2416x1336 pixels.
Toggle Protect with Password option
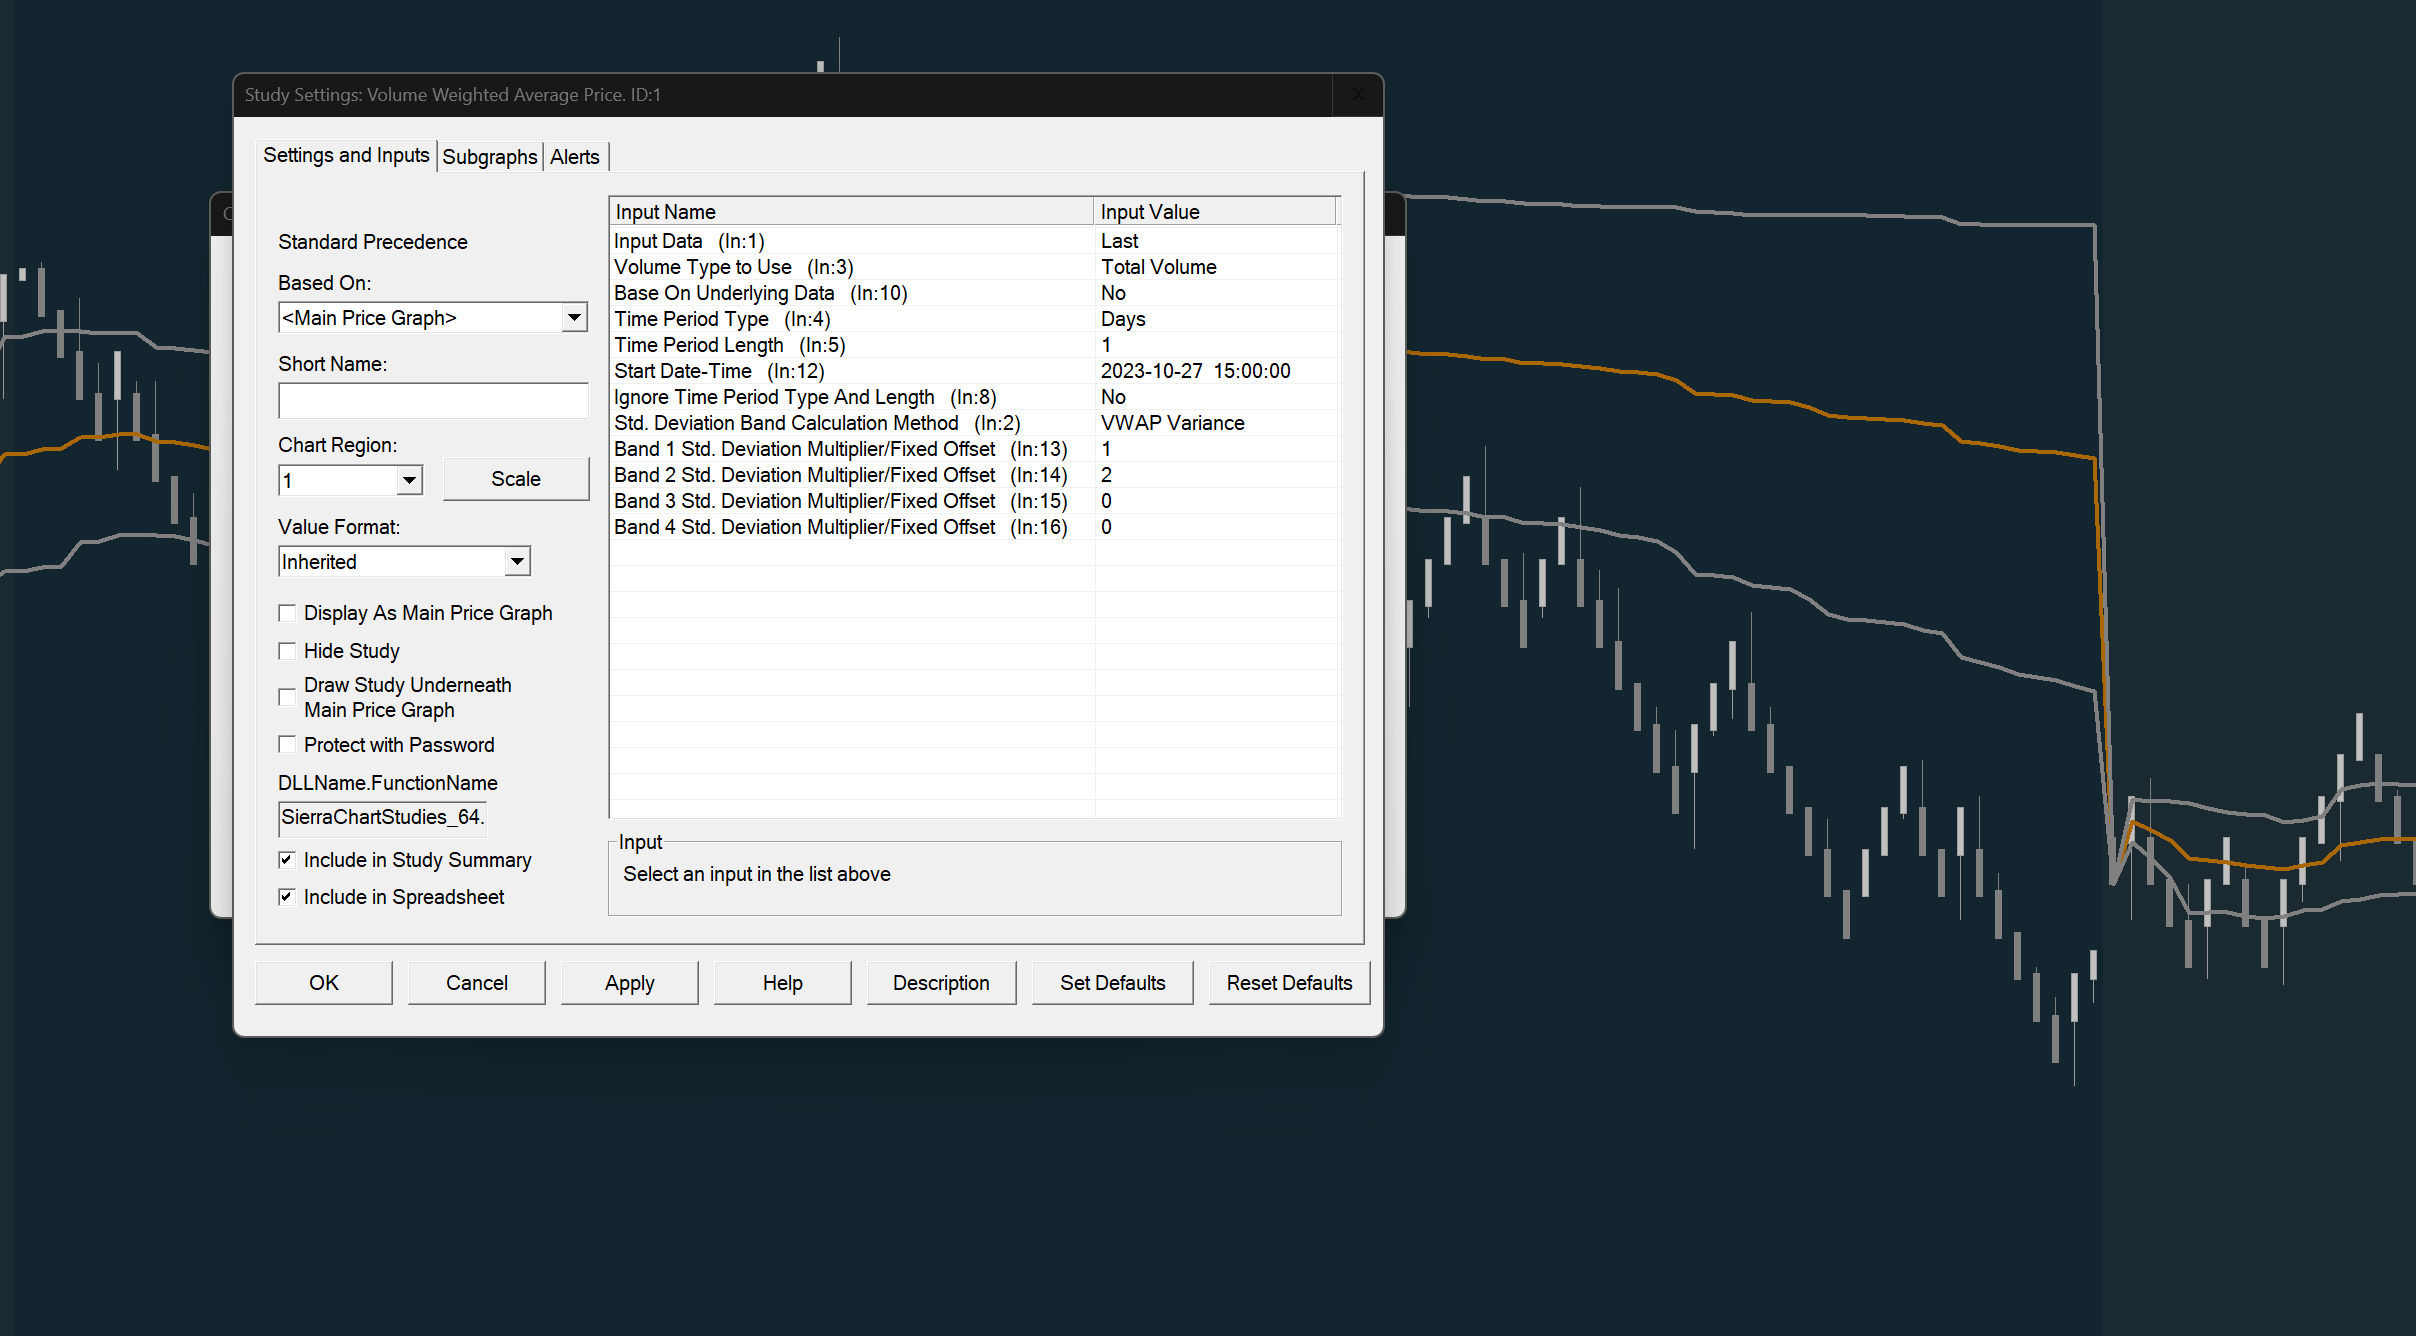coord(287,744)
